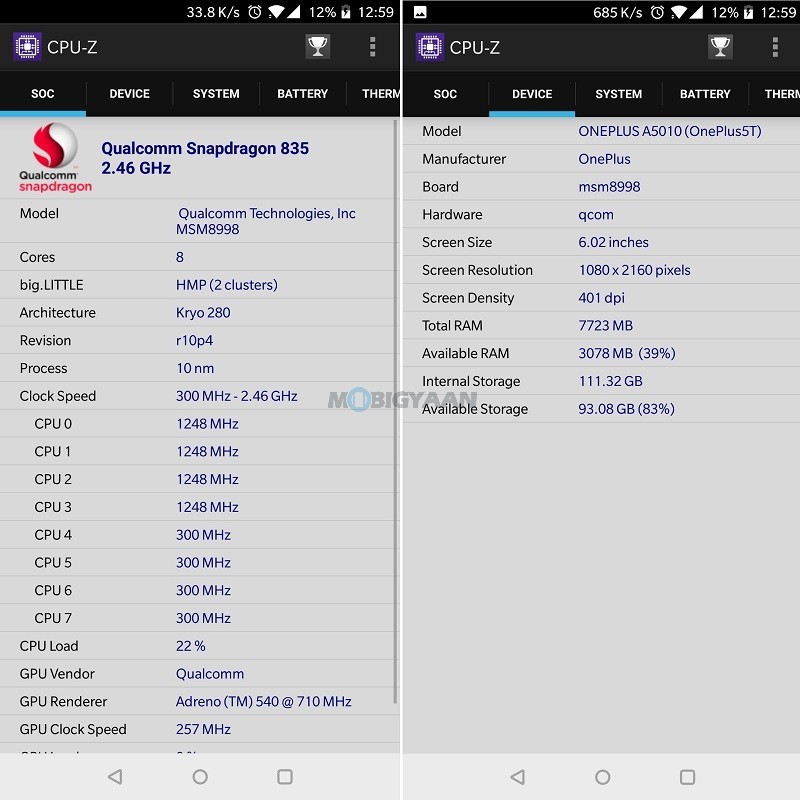Tap CPU-Z app icon in left screen
The image size is (800, 800).
coord(27,47)
